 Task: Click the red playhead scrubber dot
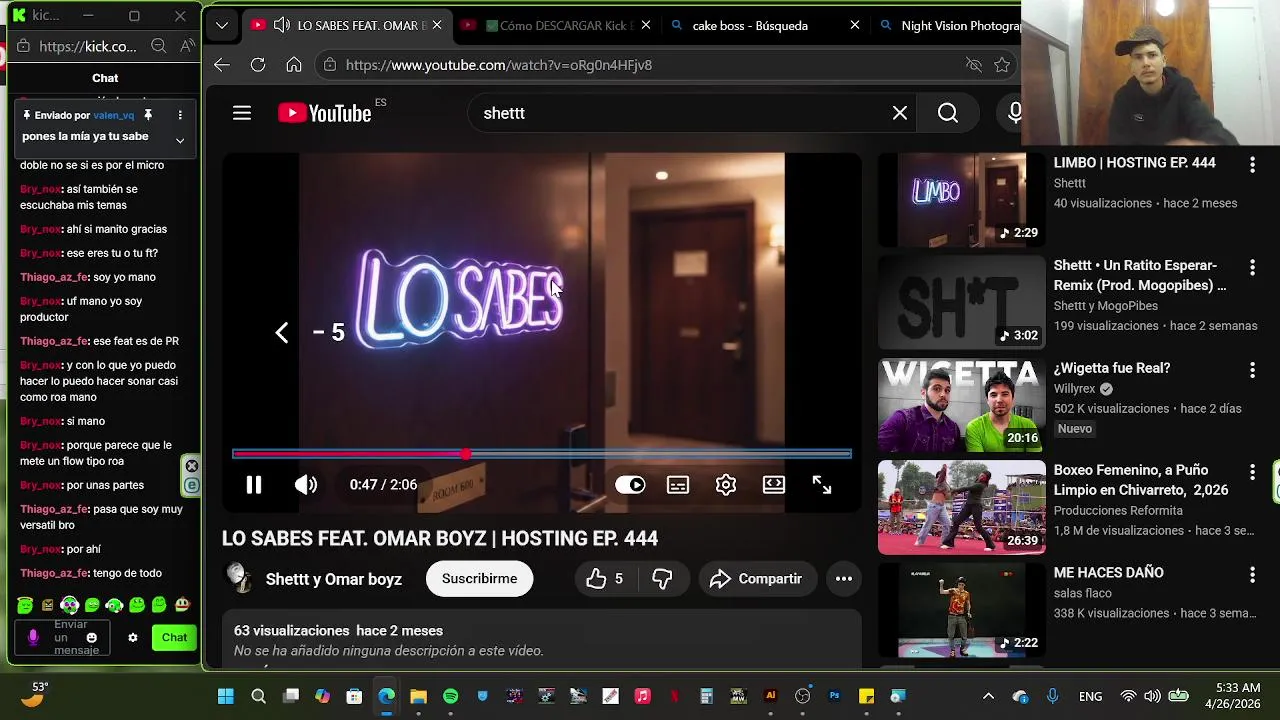coord(466,454)
